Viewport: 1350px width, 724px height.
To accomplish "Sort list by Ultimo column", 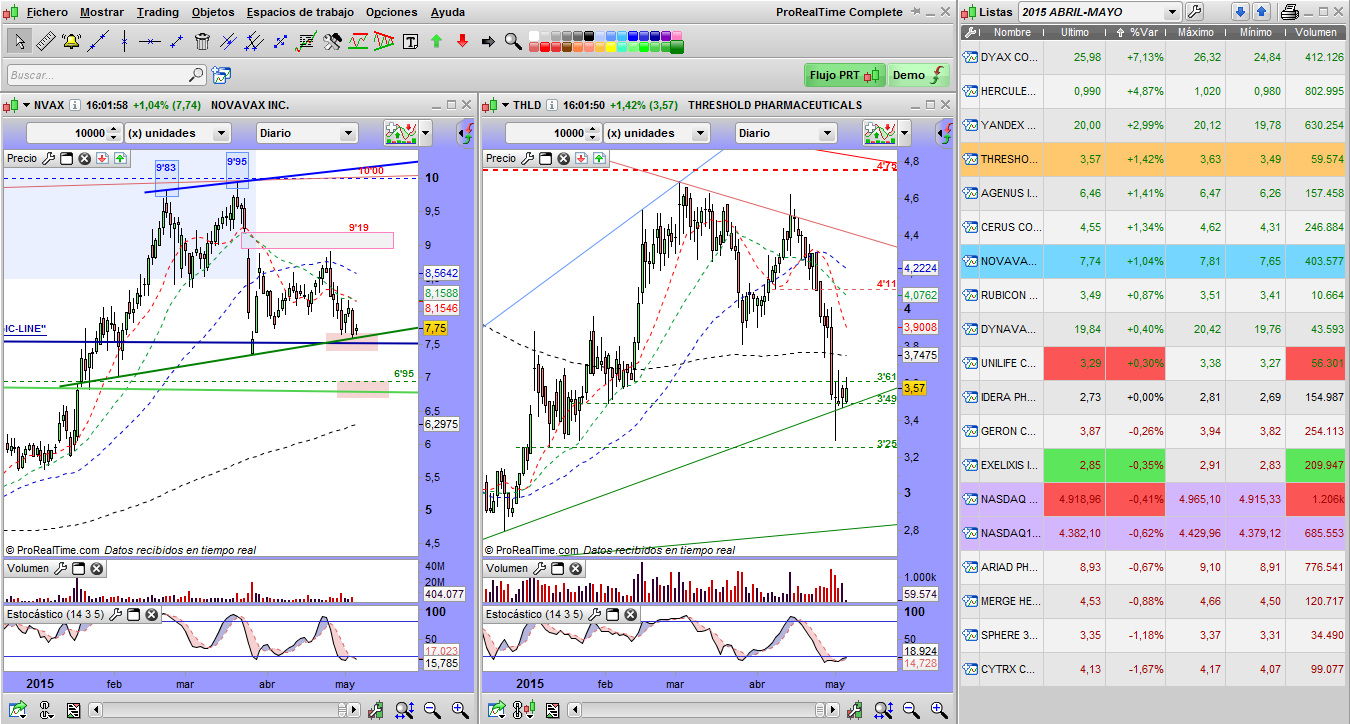I will click(1075, 32).
